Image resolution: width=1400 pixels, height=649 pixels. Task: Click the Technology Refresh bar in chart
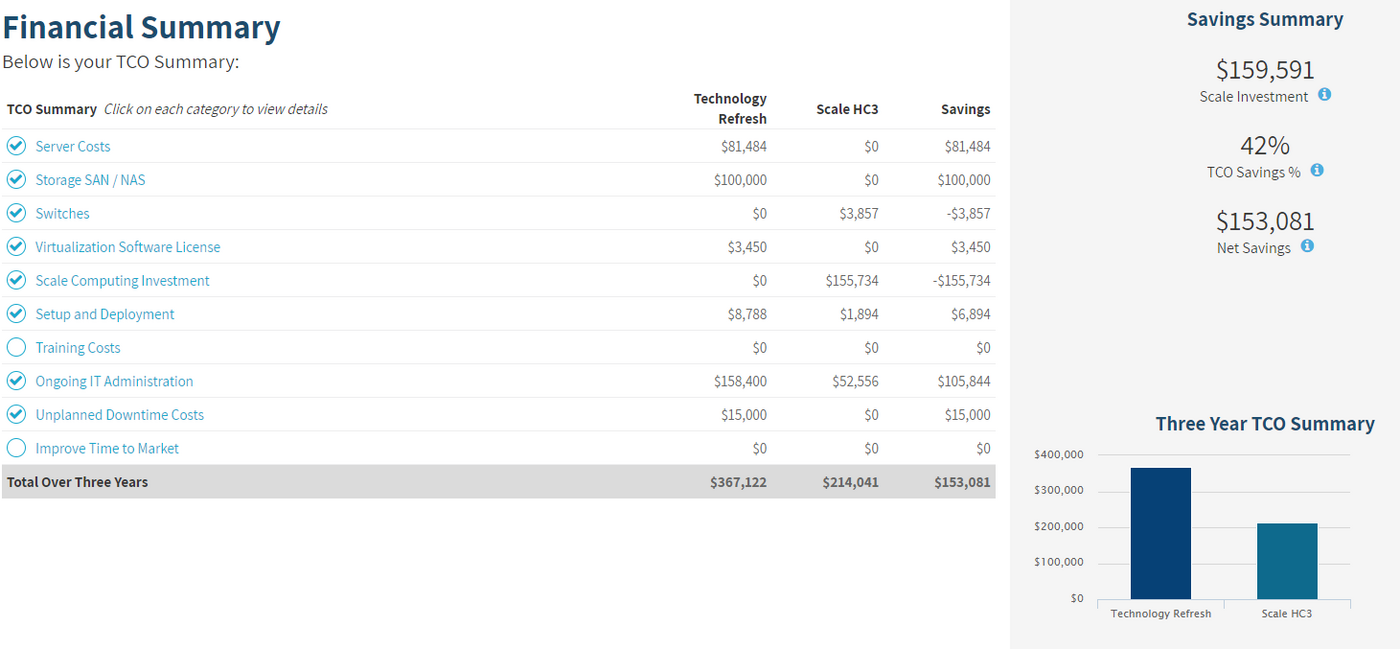coord(1160,533)
